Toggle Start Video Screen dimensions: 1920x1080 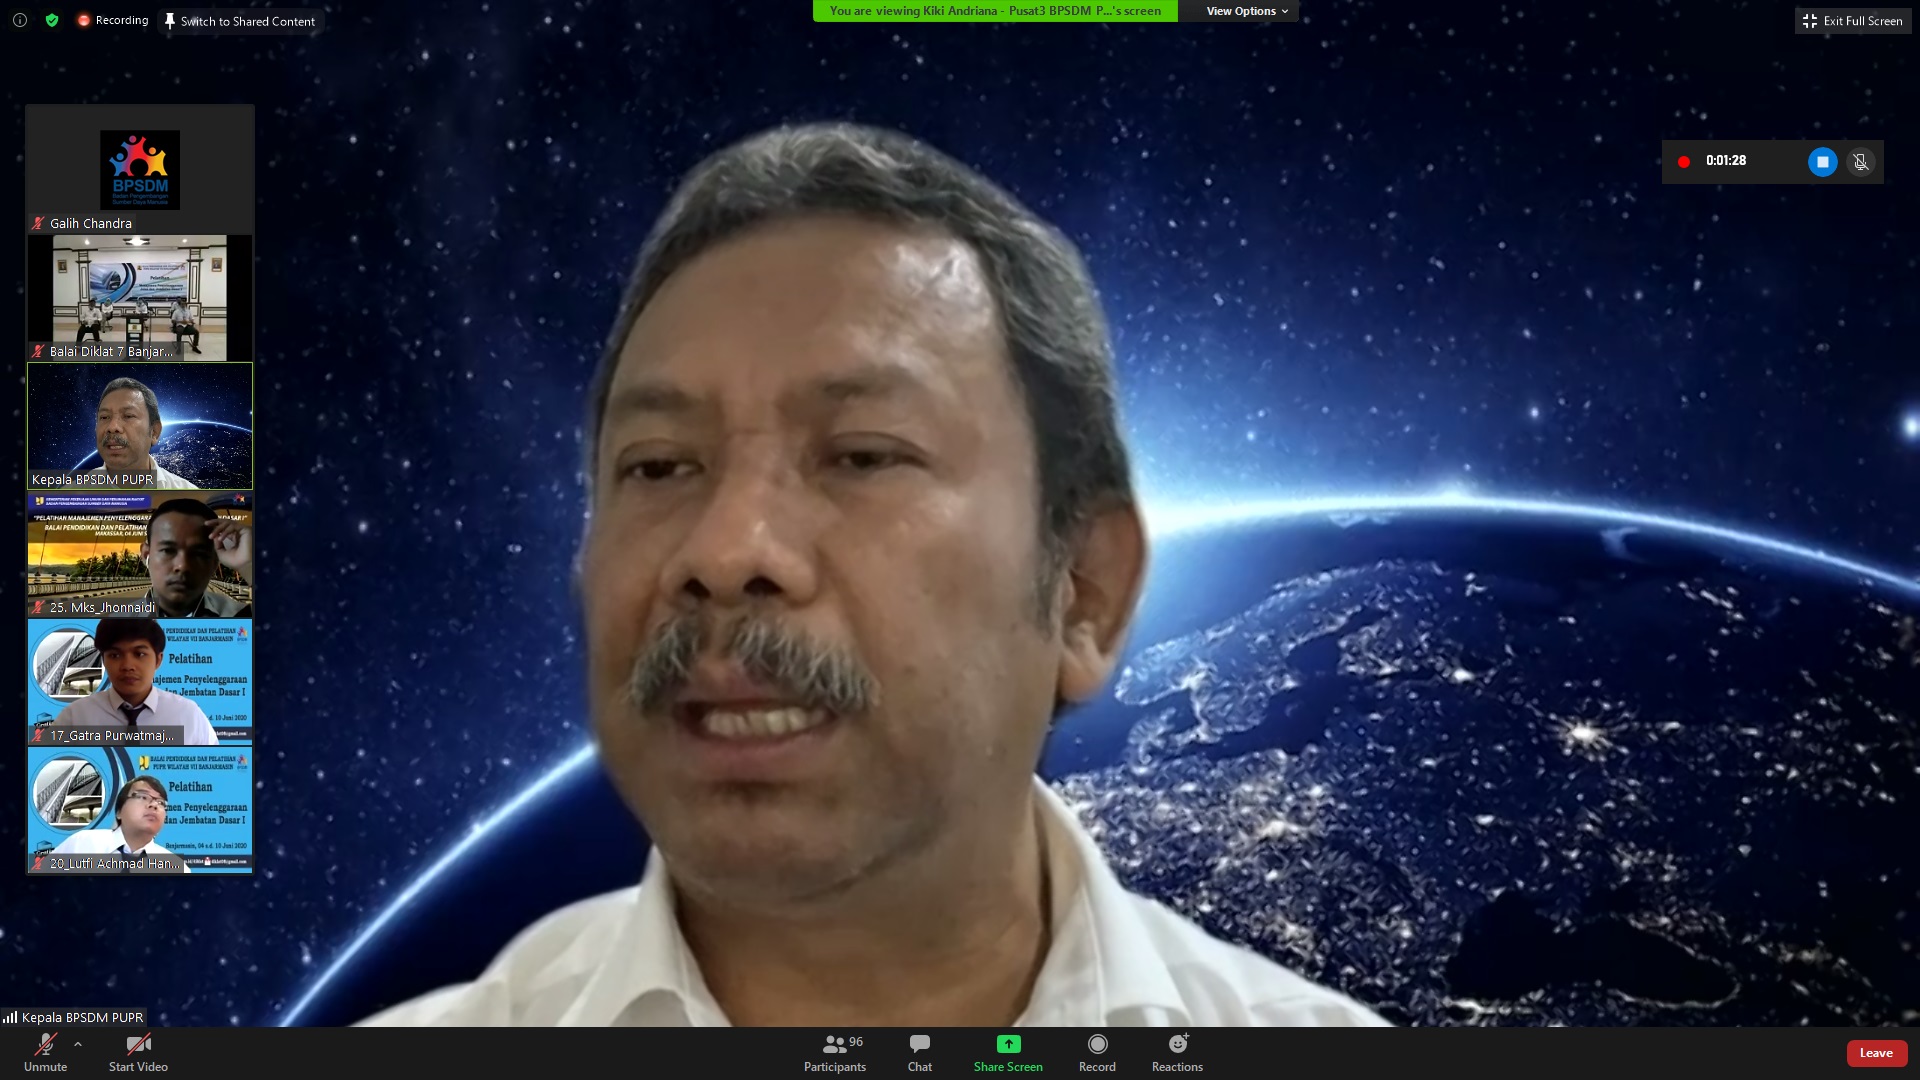pos(138,1052)
